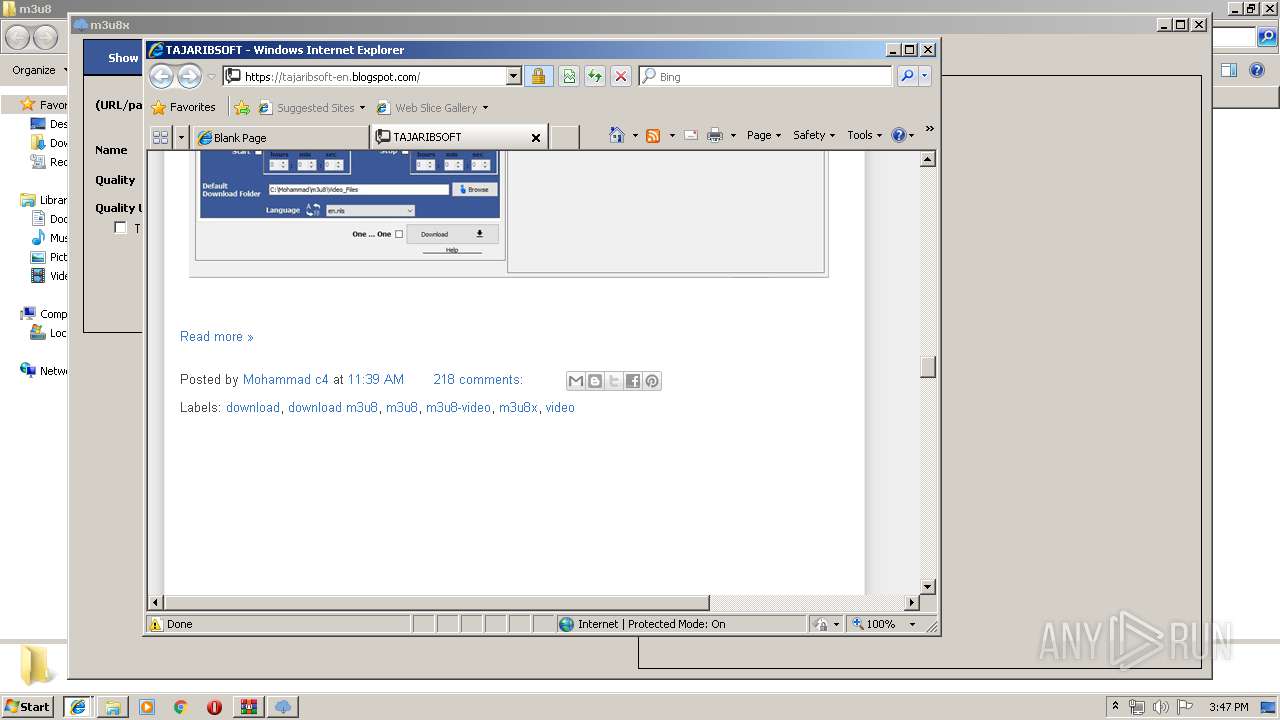Click vertical scrollbar down arrow
The image size is (1280, 720).
(x=928, y=587)
